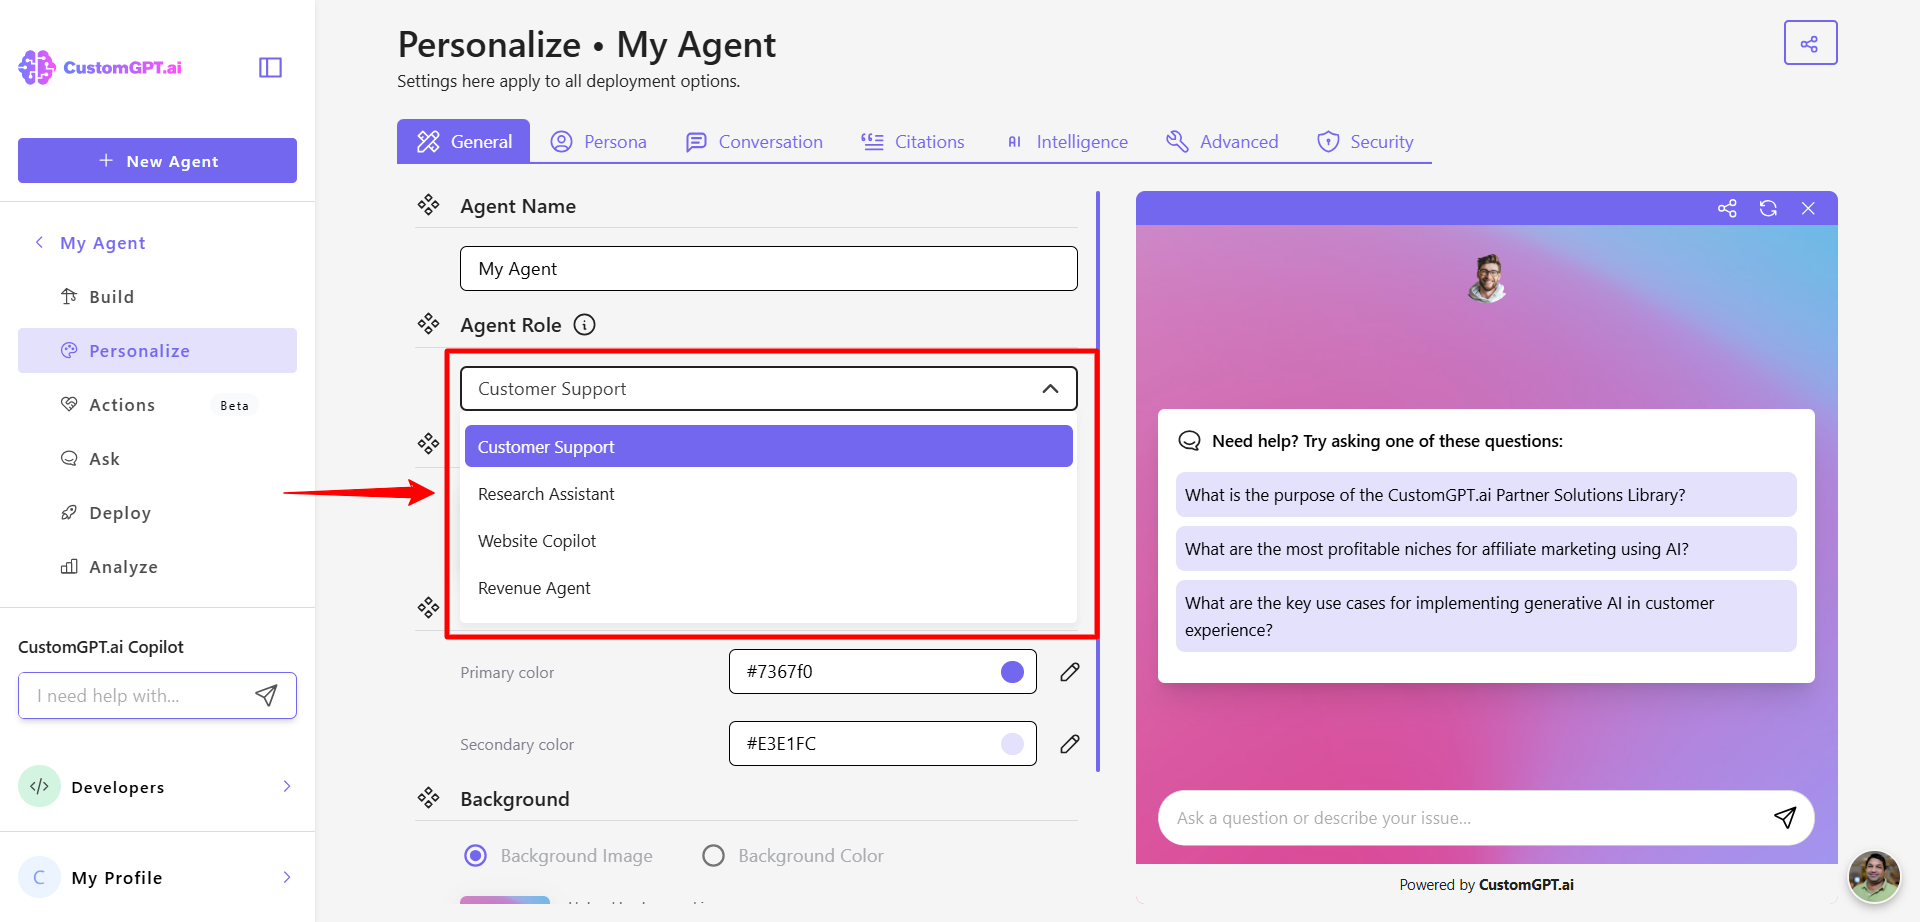
Task: Select the Background Color radio button
Action: pyautogui.click(x=713, y=855)
